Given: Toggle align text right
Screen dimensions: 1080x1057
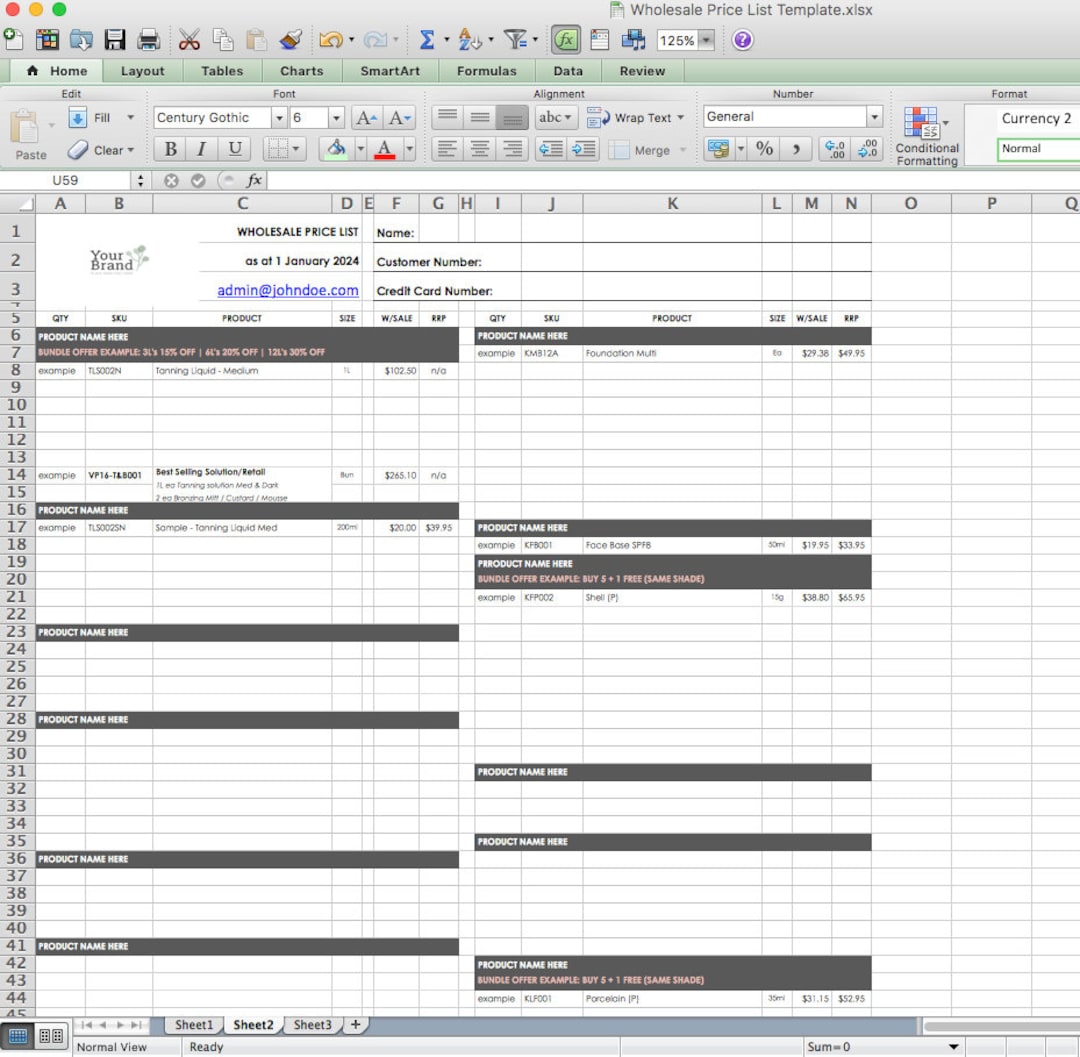Looking at the screenshot, I should [512, 149].
